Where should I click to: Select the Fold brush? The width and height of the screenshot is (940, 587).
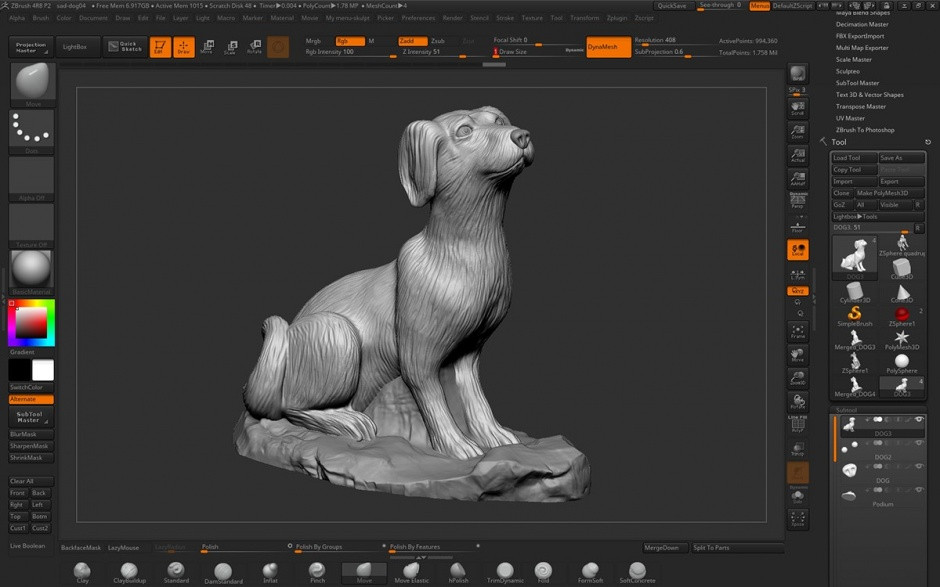(543, 571)
